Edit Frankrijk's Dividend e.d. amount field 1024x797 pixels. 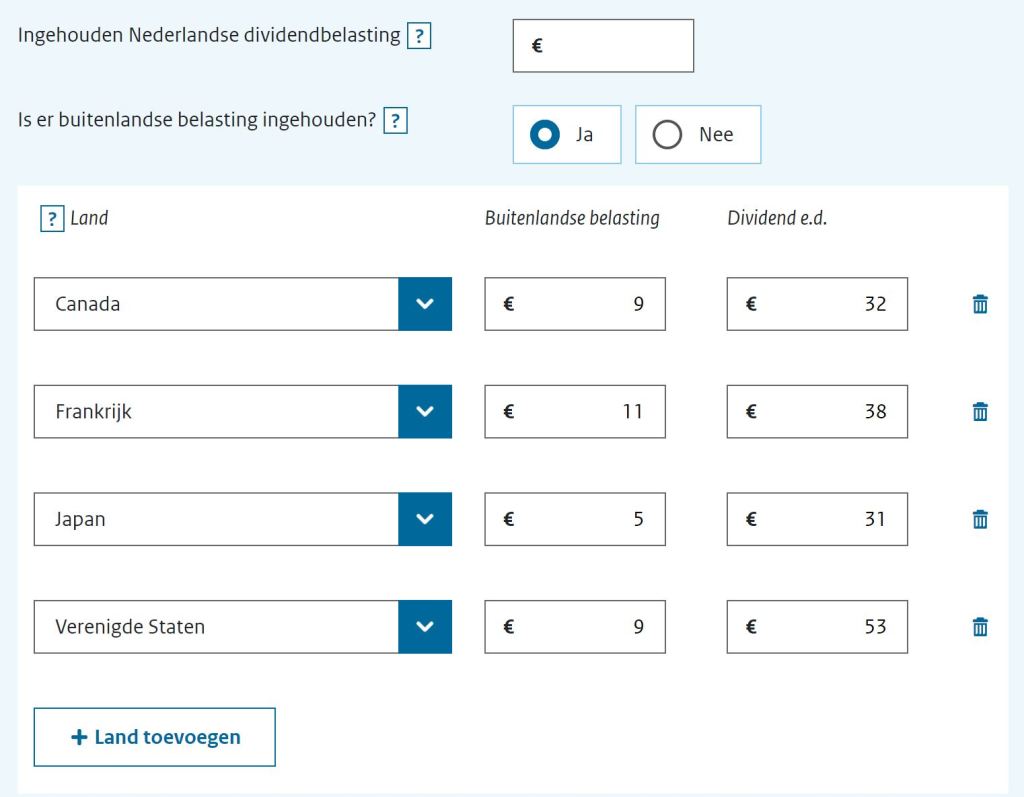[817, 411]
